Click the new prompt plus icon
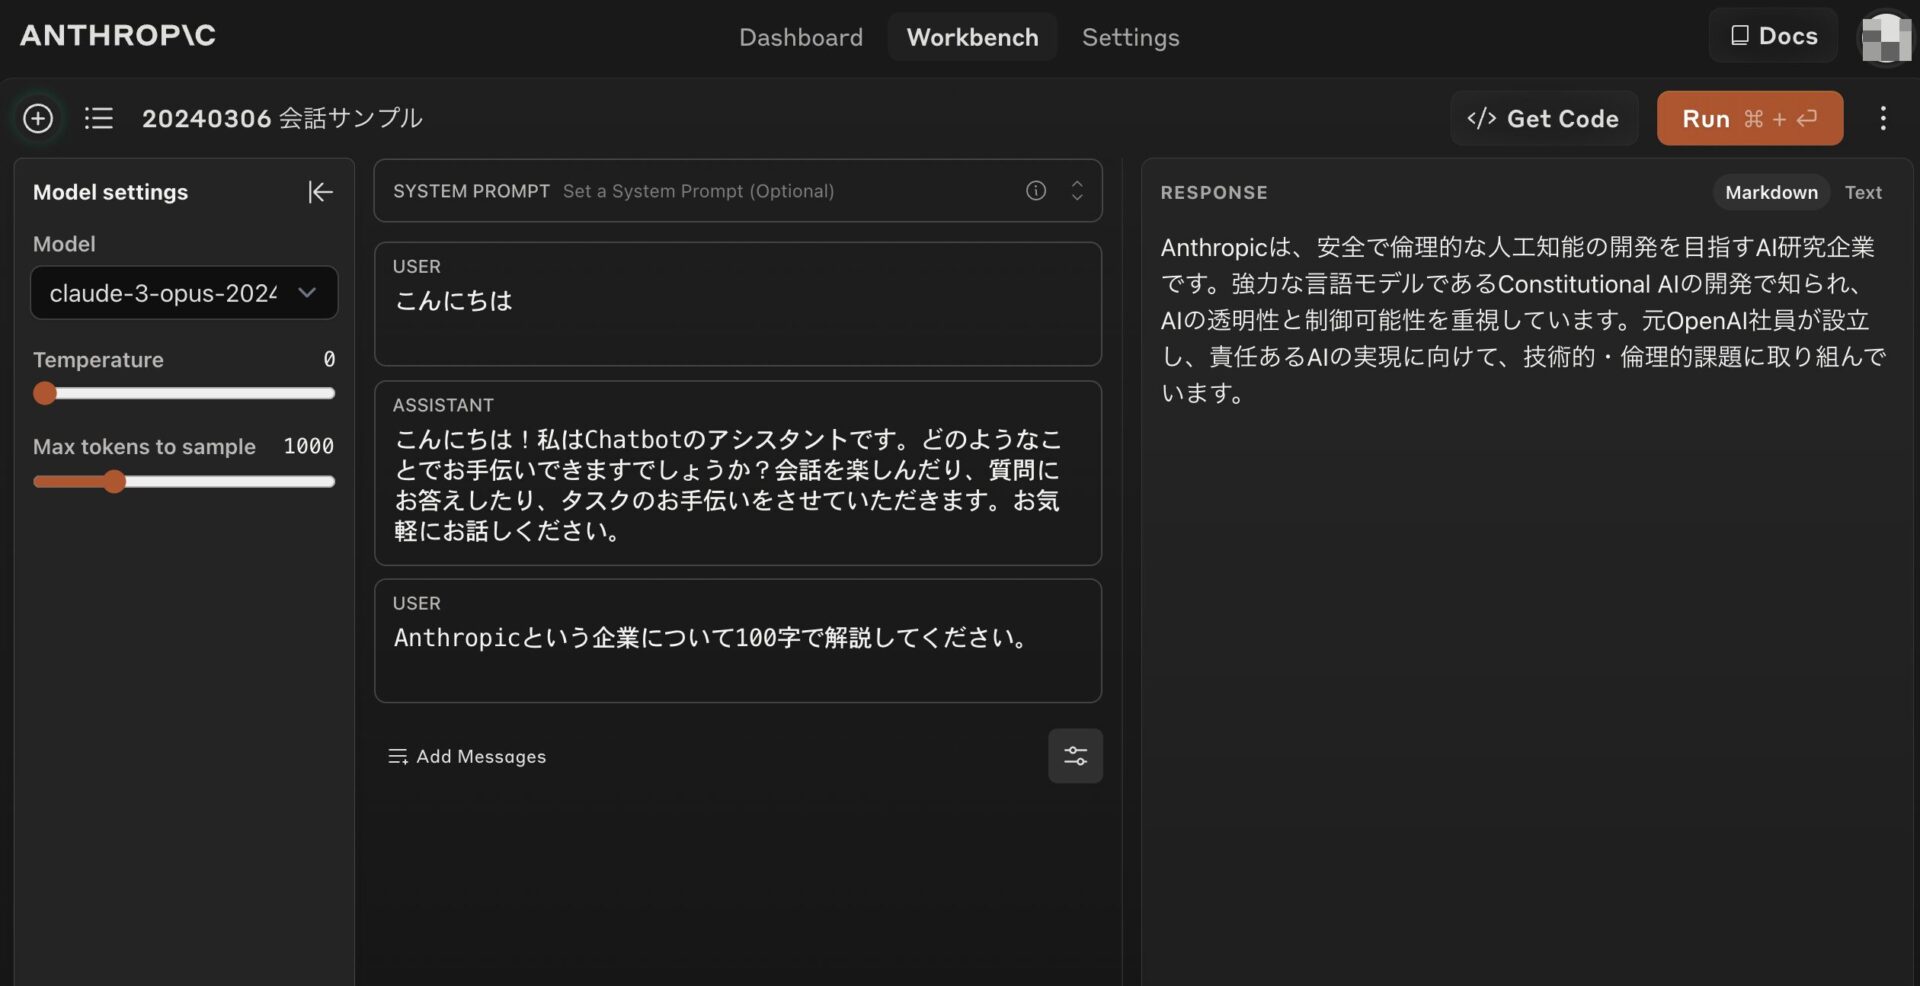1920x986 pixels. (38, 119)
